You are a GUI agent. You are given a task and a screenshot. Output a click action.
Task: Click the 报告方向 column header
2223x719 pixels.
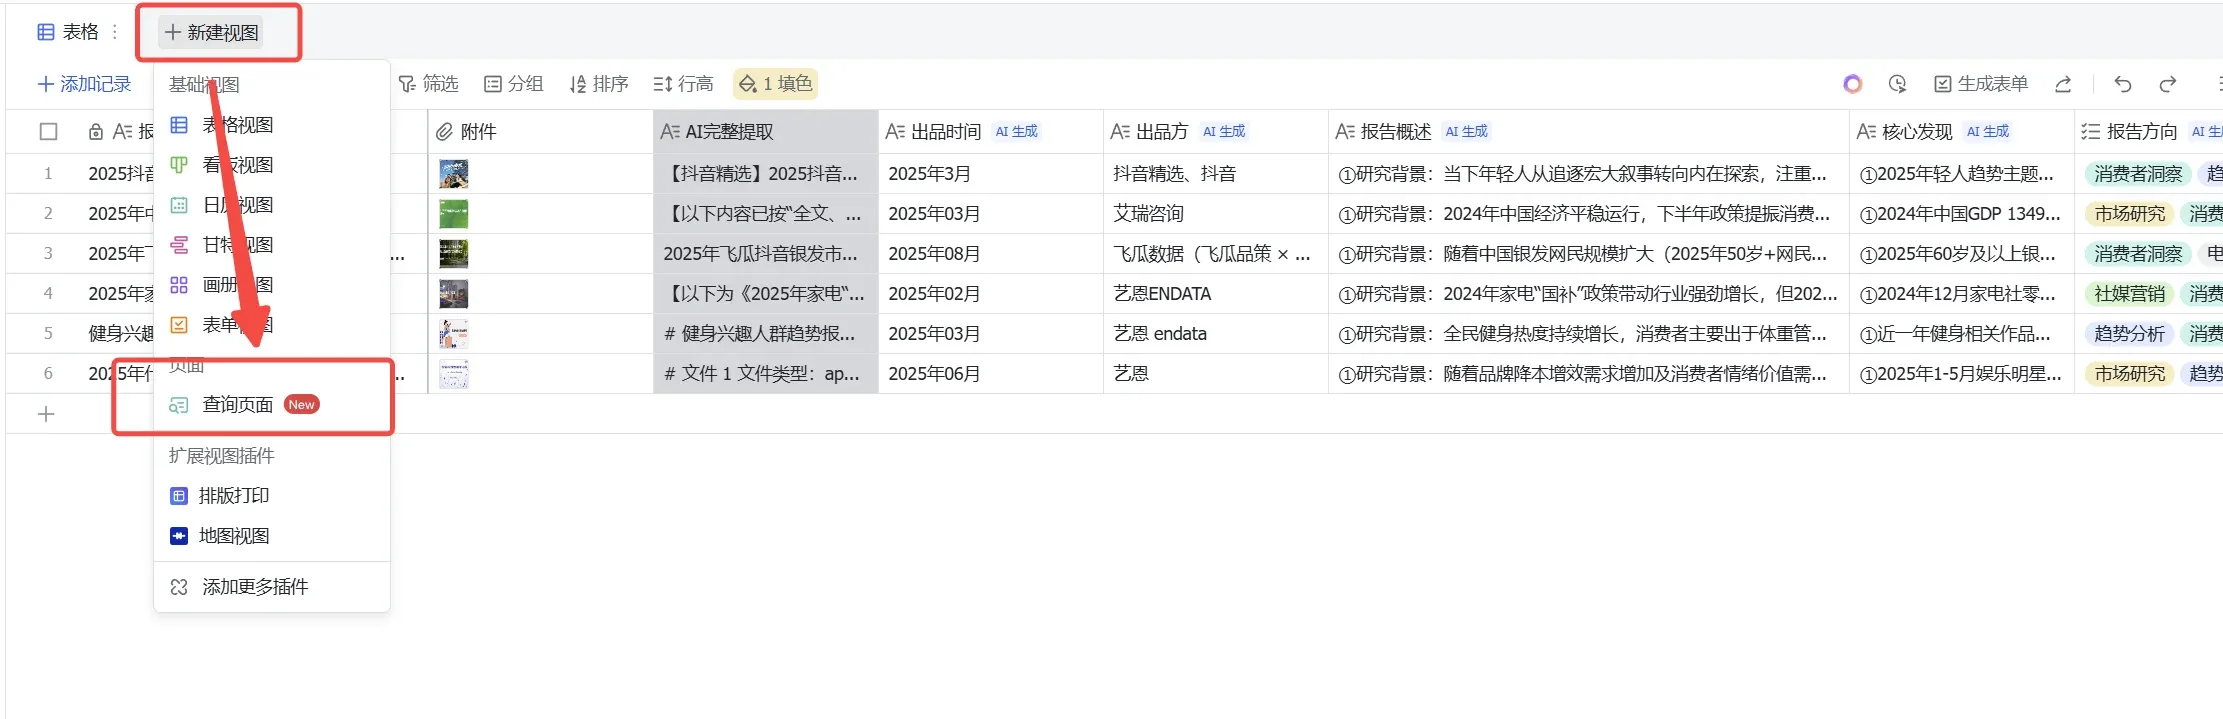(x=2149, y=131)
